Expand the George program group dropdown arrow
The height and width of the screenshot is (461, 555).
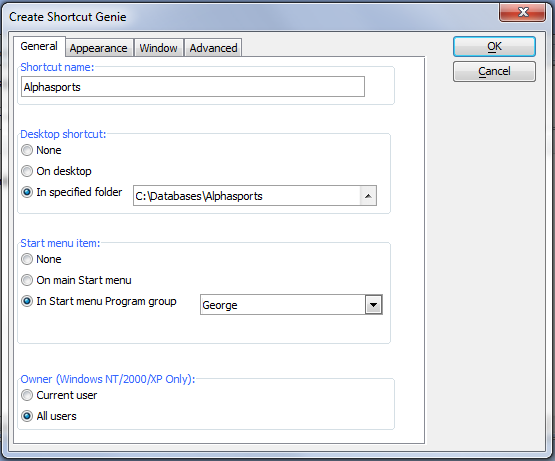point(373,305)
